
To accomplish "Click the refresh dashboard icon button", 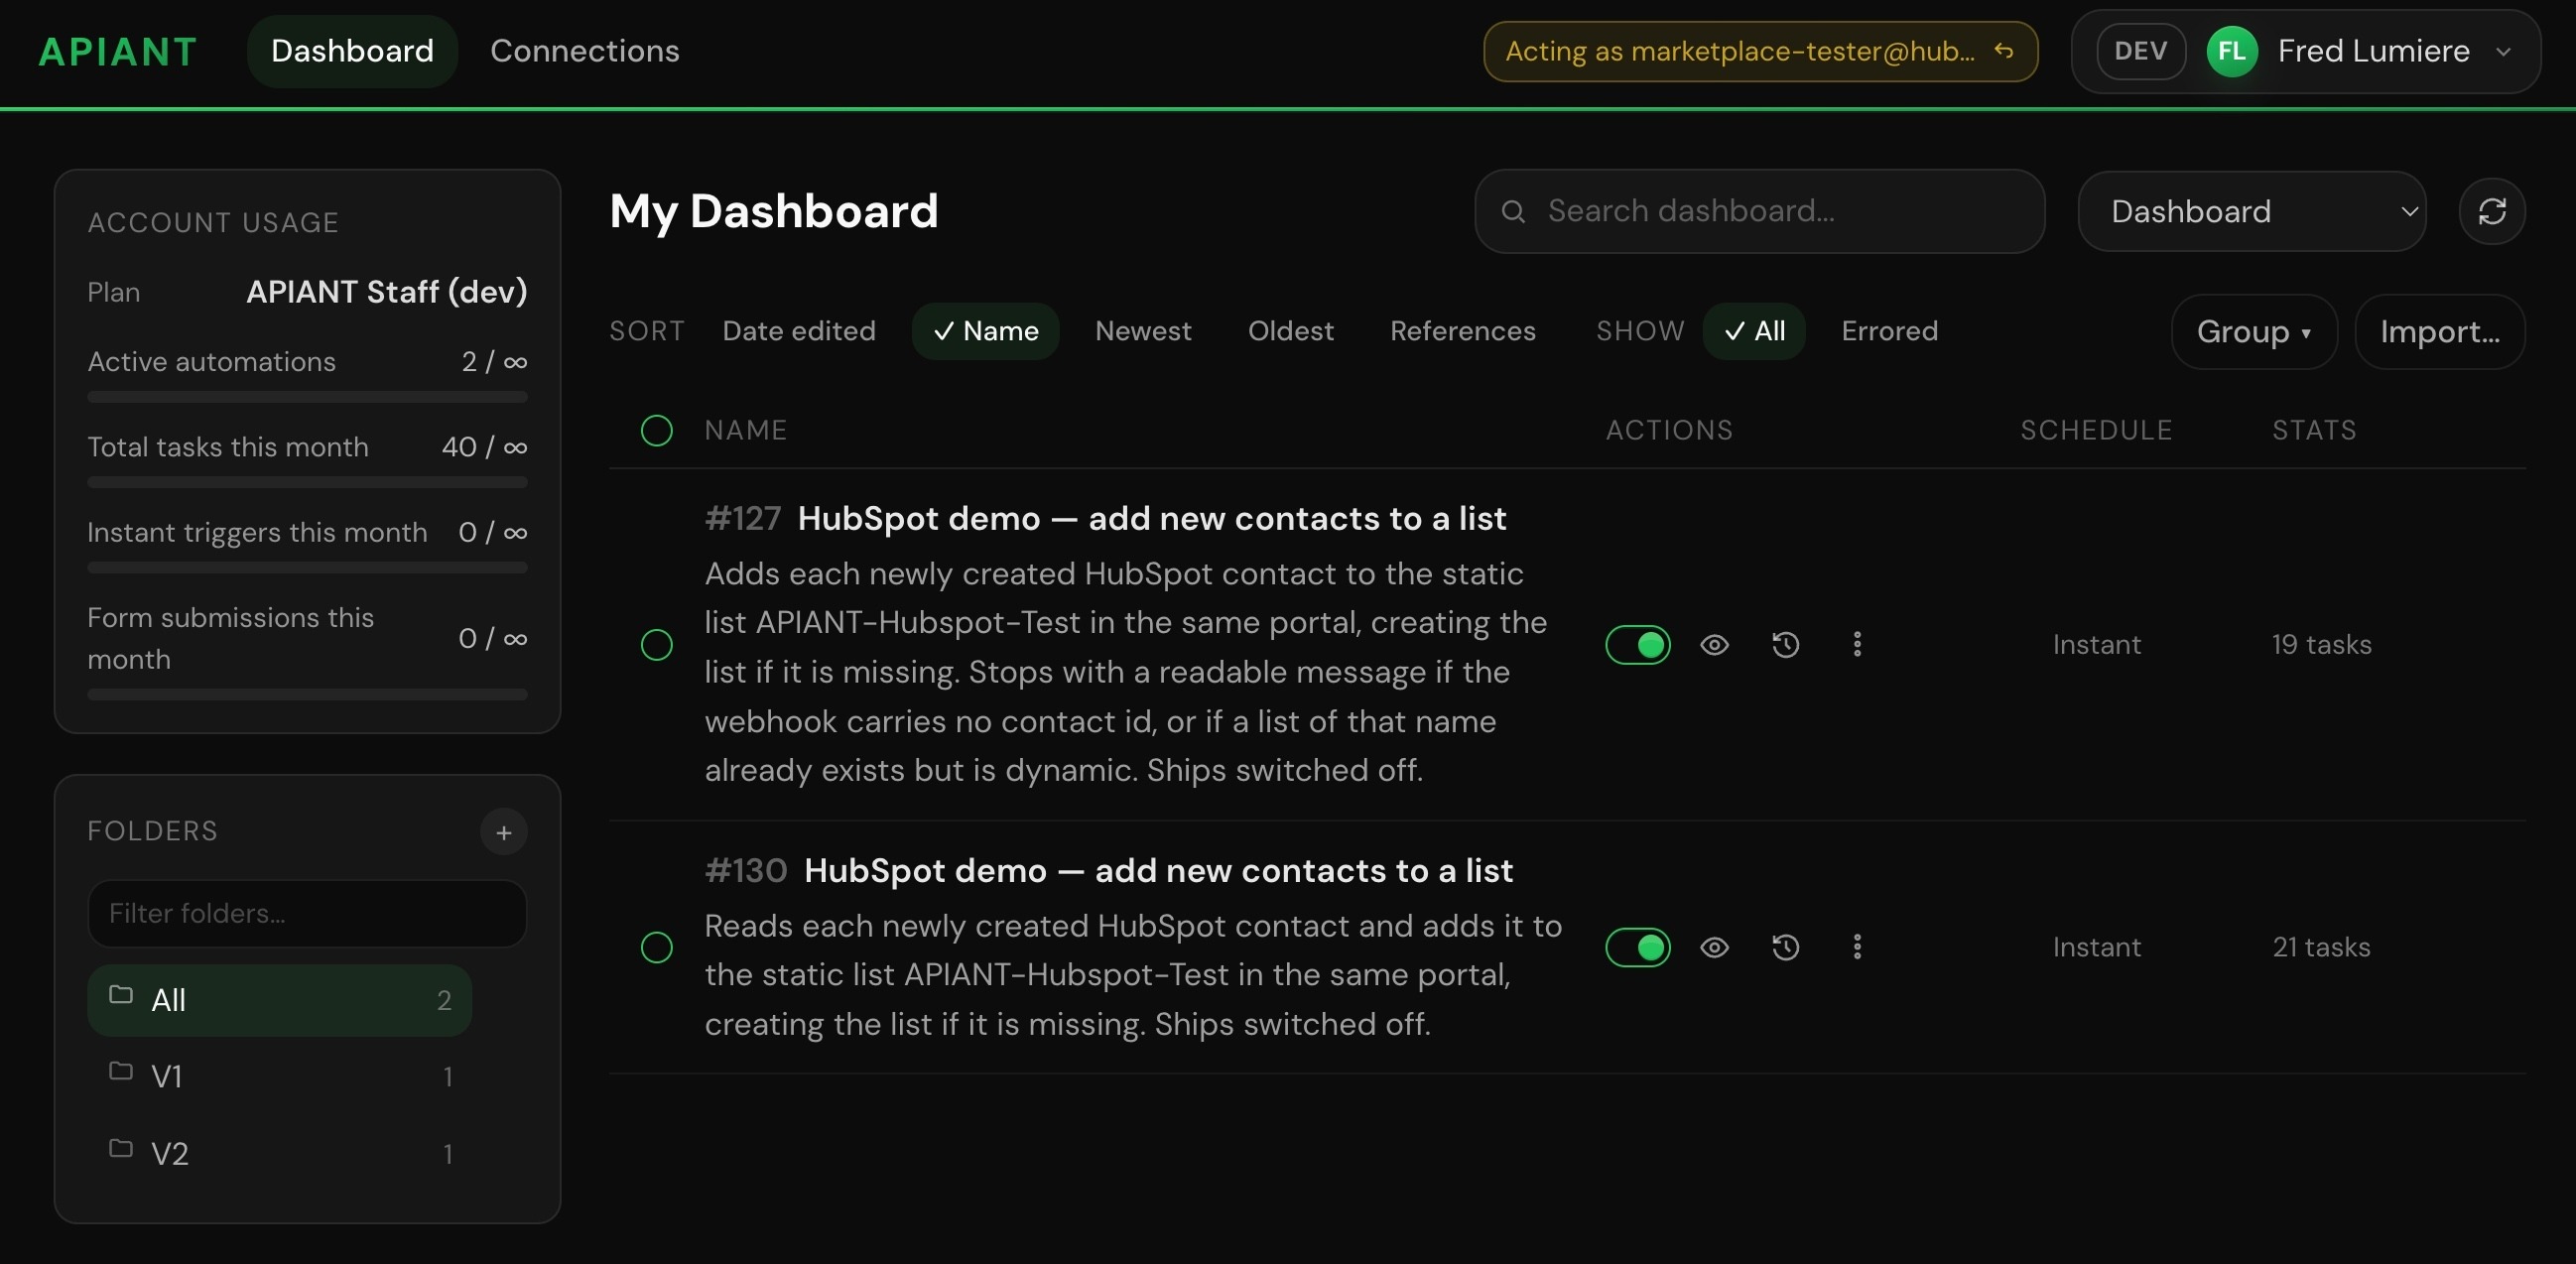I will [x=2492, y=211].
